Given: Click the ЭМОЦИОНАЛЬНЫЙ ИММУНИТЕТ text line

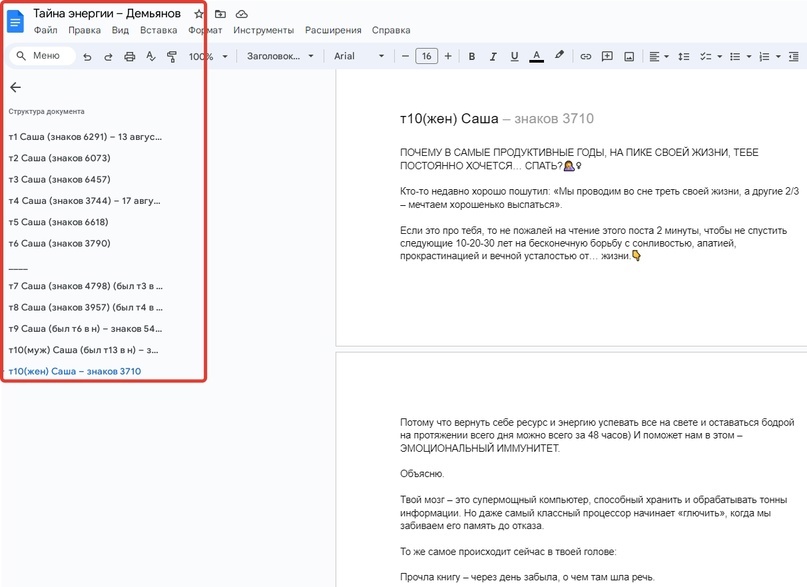Looking at the screenshot, I should tap(480, 449).
